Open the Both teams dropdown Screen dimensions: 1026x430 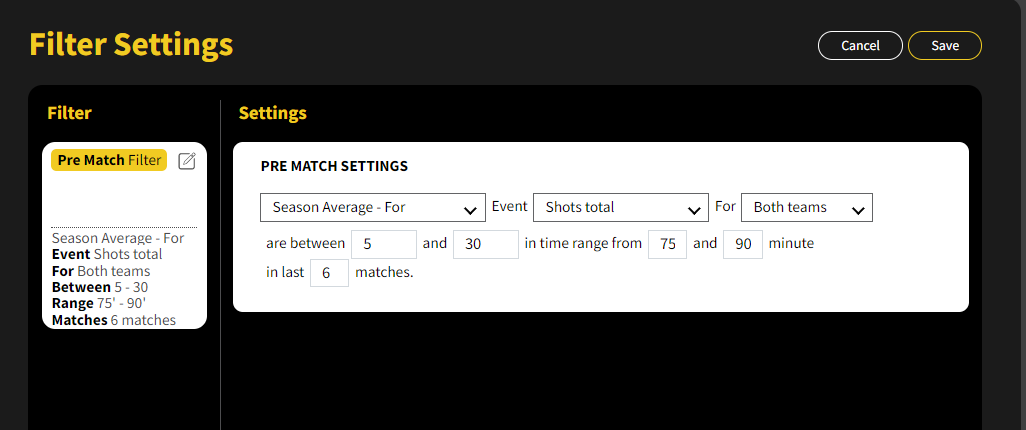(x=806, y=208)
